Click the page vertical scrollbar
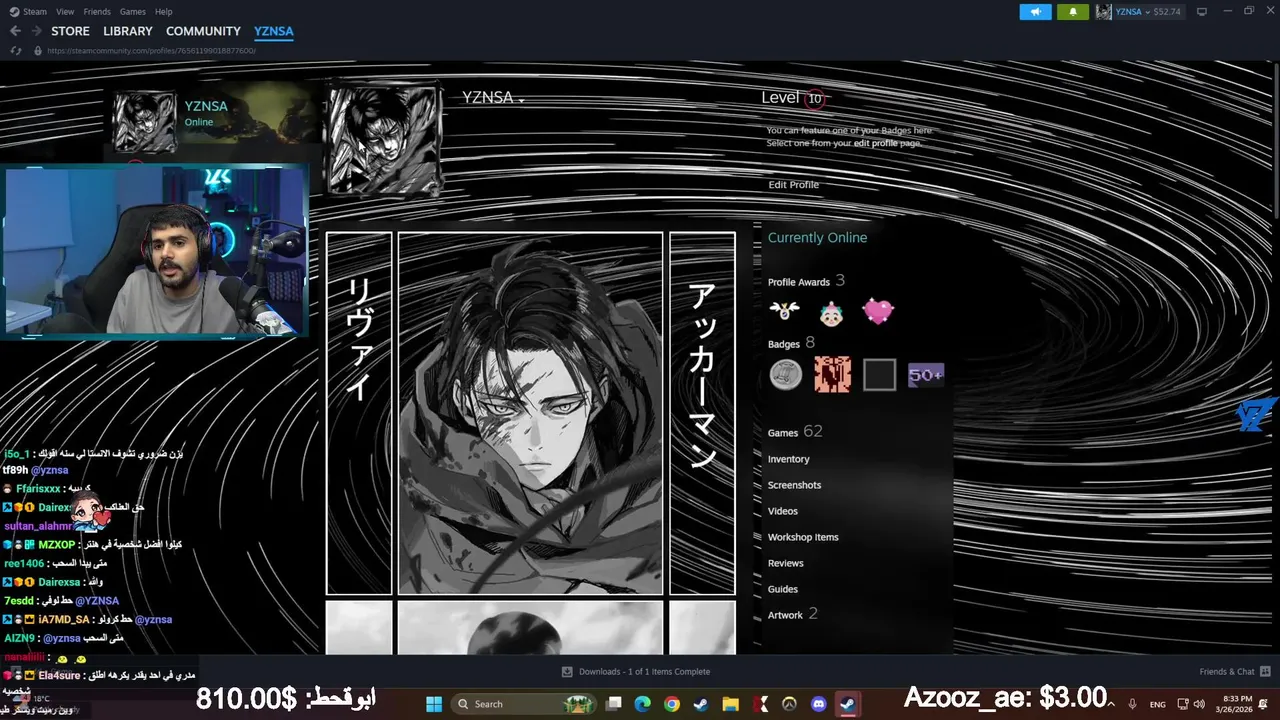 coord(1275,140)
